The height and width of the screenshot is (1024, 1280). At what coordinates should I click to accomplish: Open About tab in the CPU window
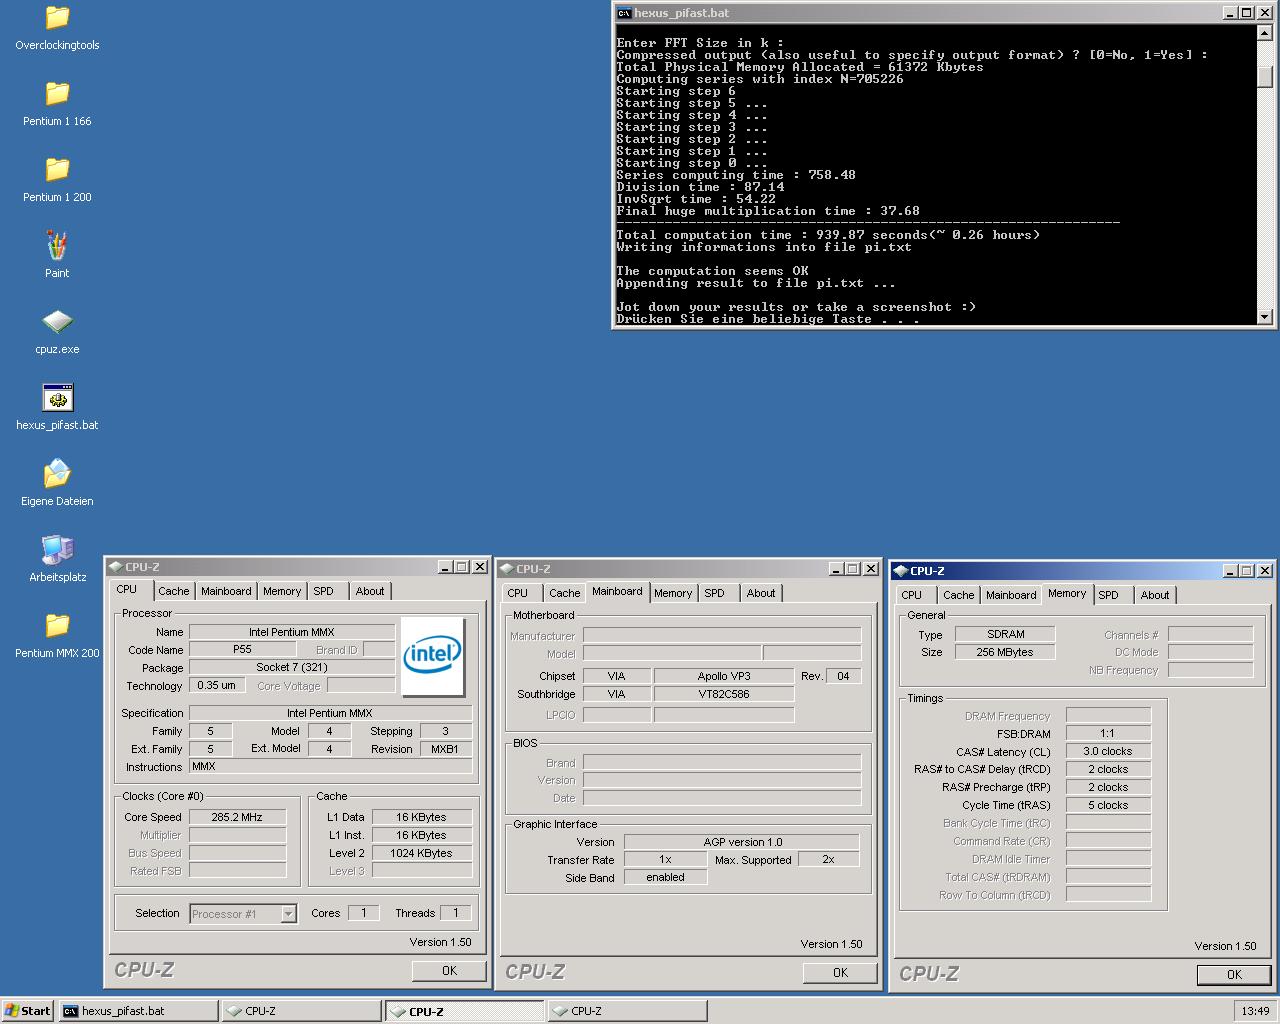[370, 591]
